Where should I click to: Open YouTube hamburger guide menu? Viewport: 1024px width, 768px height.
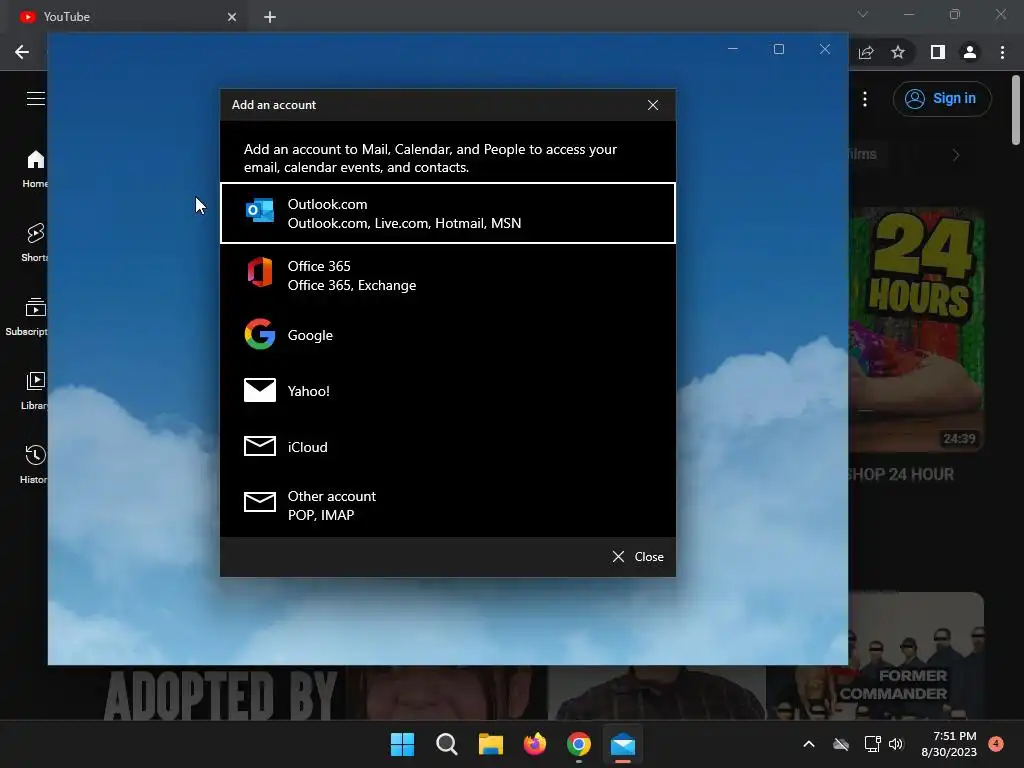tap(36, 99)
